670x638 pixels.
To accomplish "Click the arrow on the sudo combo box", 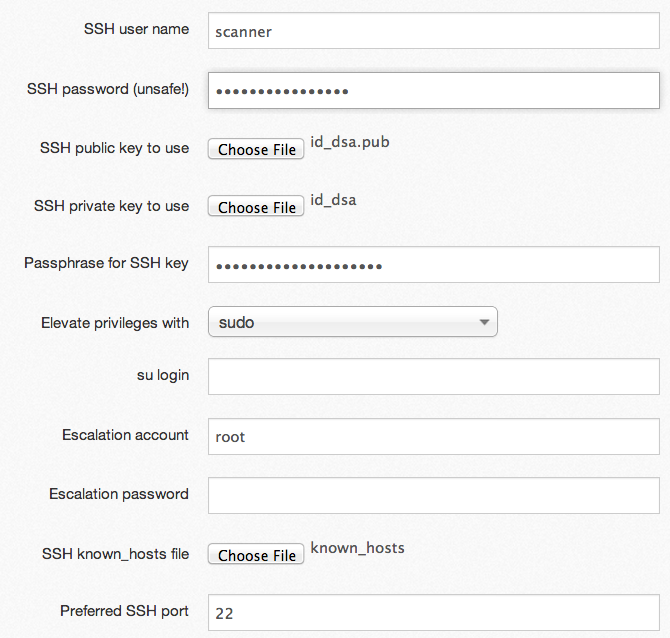I will point(484,322).
